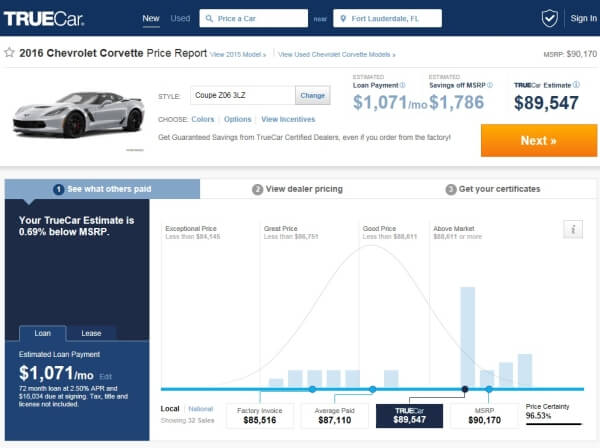
Task: Click the Change style button
Action: [313, 95]
